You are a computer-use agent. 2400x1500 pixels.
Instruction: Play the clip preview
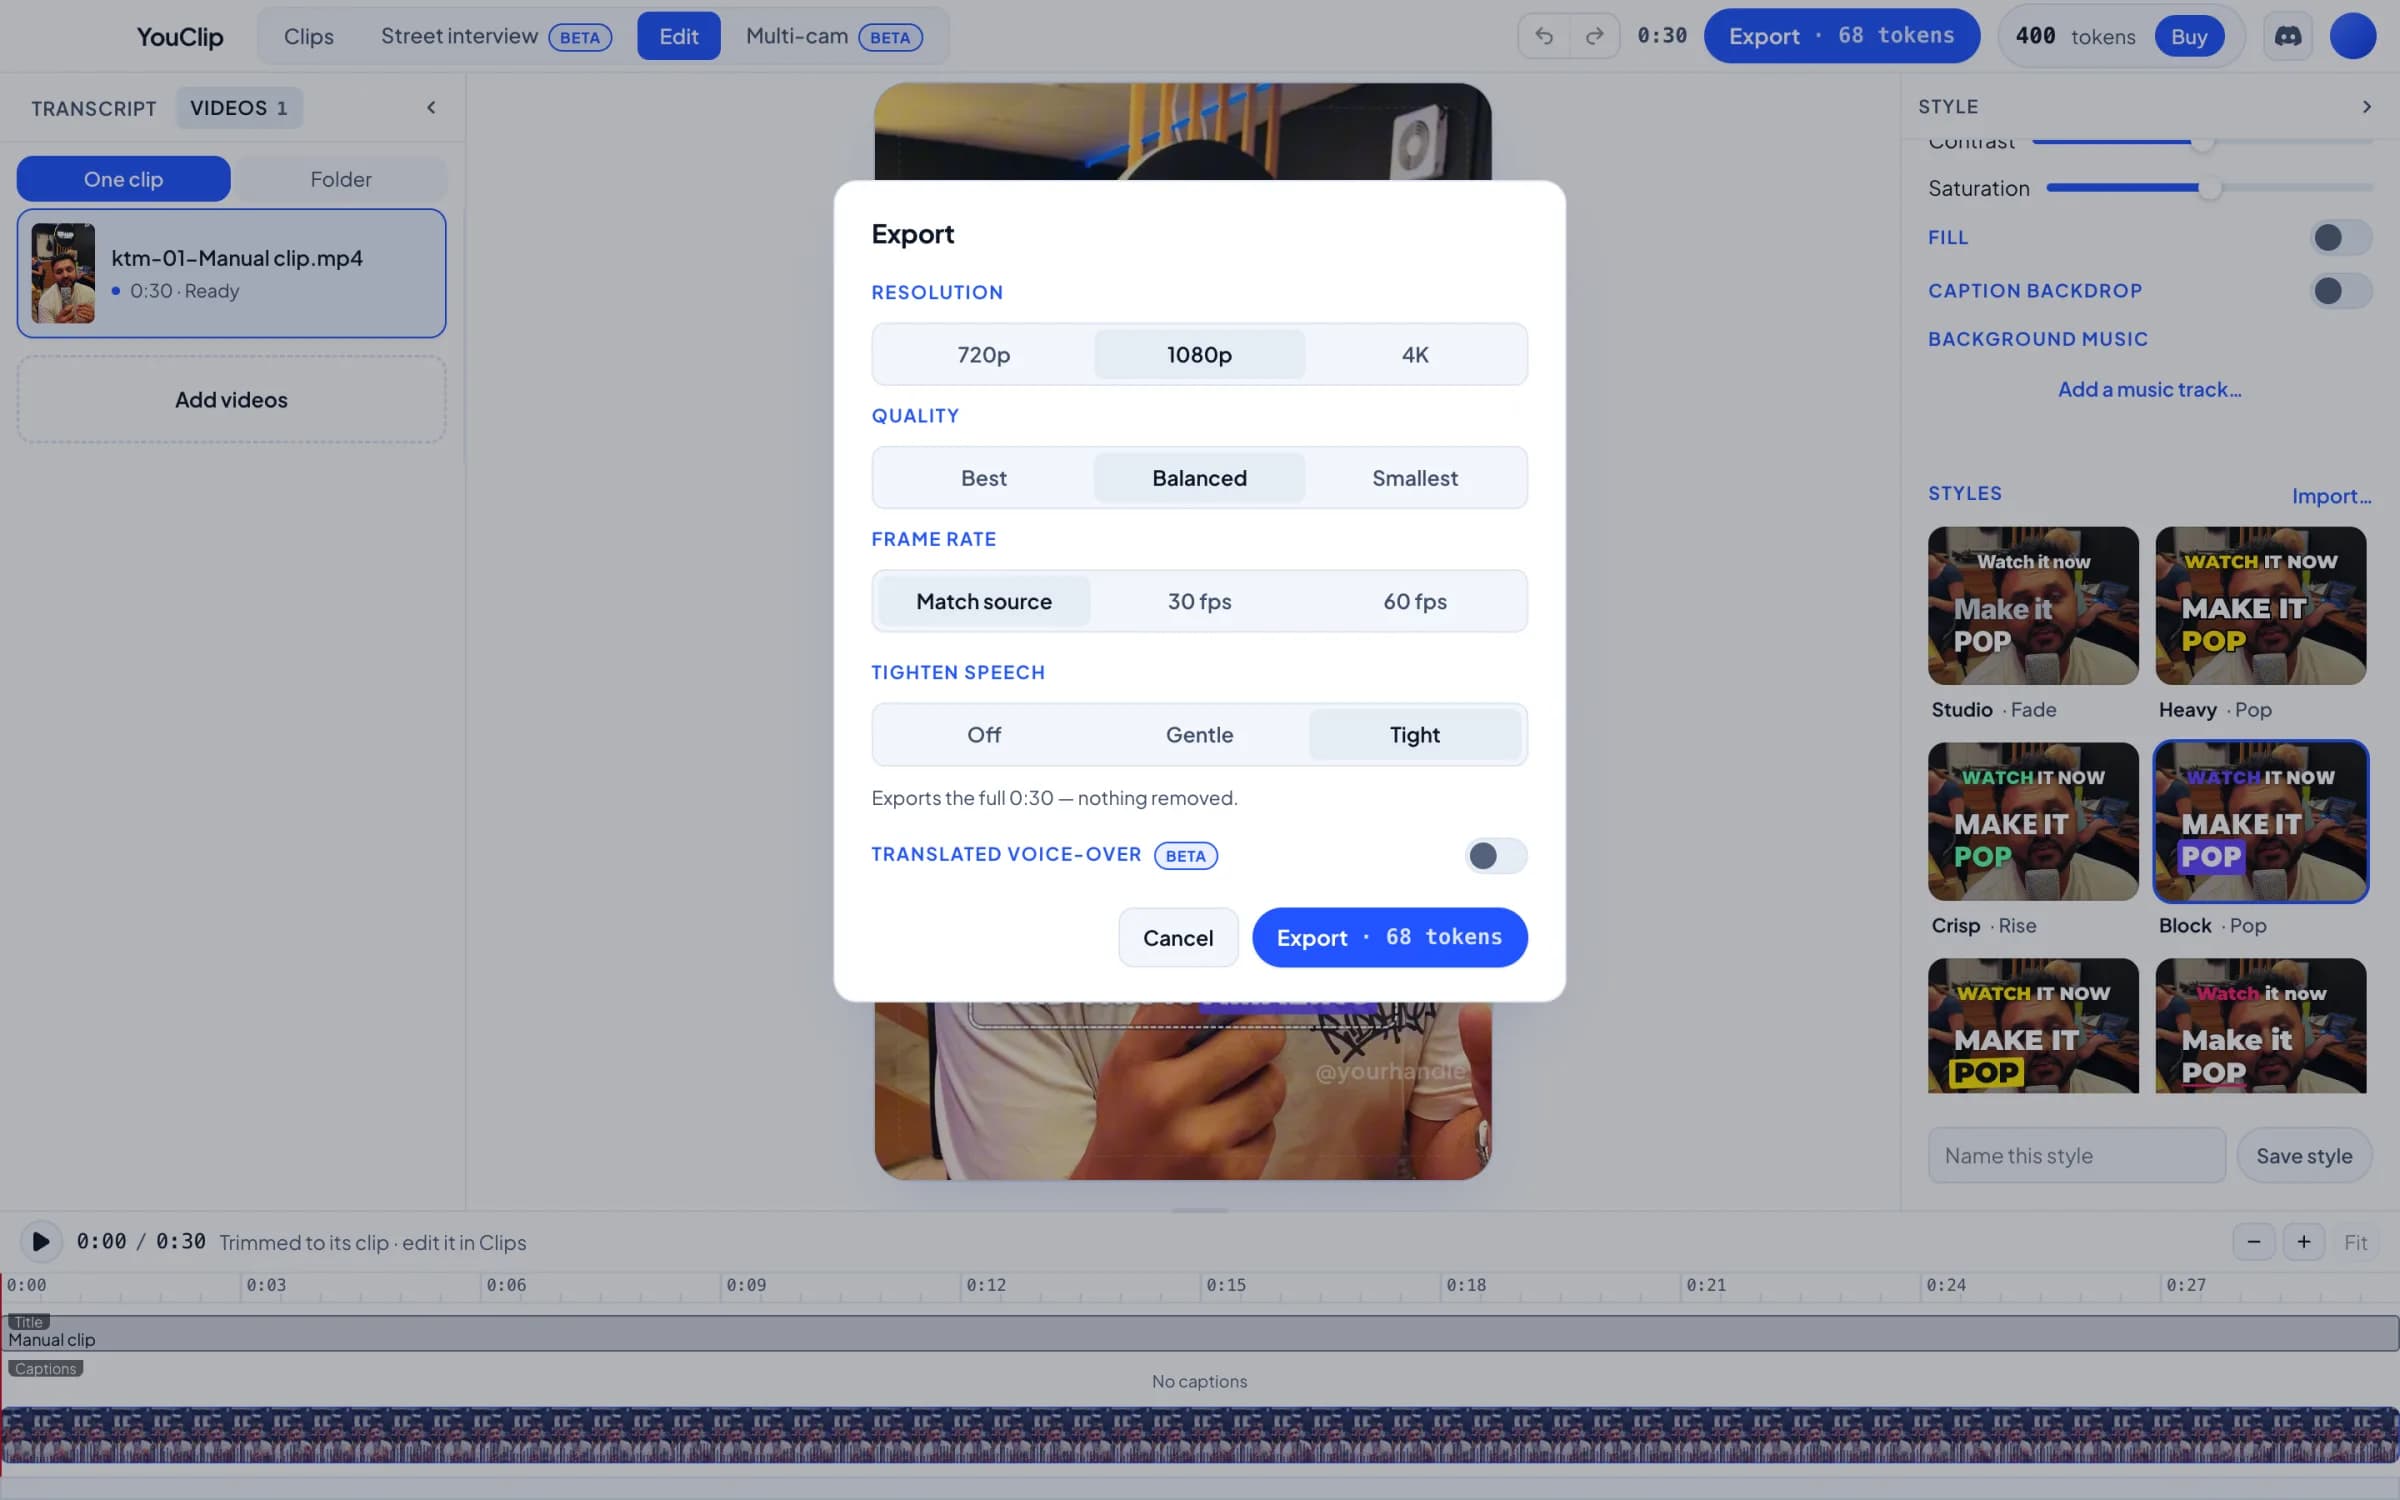point(41,1241)
